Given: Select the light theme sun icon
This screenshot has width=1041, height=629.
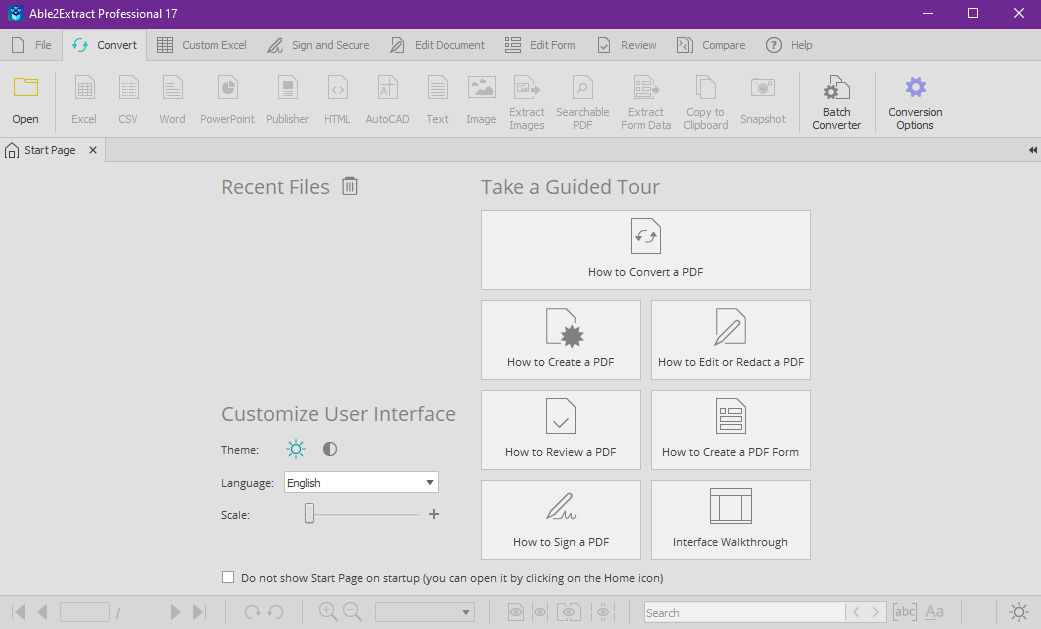Looking at the screenshot, I should [x=295, y=450].
